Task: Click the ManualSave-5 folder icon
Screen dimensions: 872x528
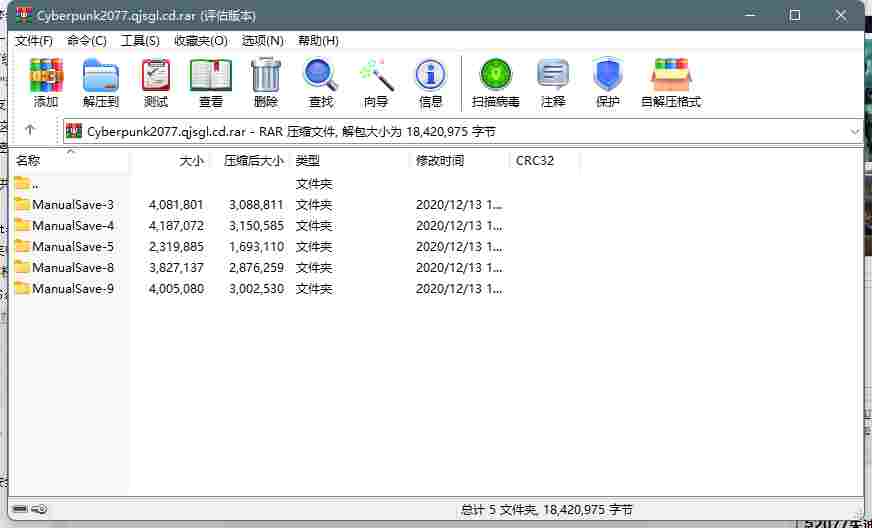Action: pos(22,246)
